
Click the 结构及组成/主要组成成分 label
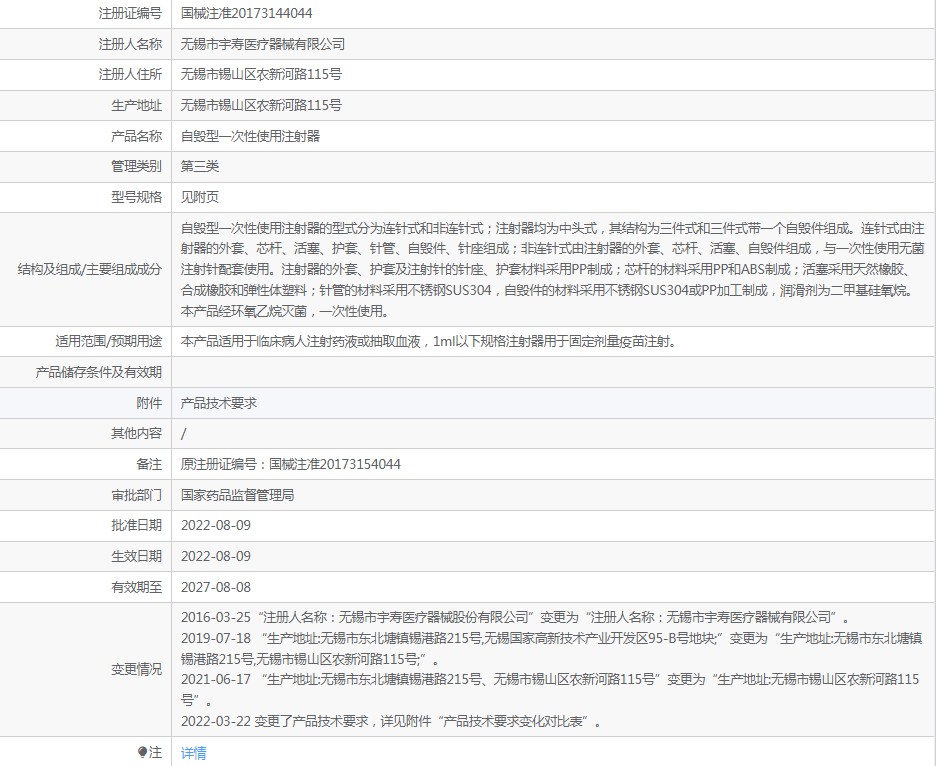click(x=90, y=270)
